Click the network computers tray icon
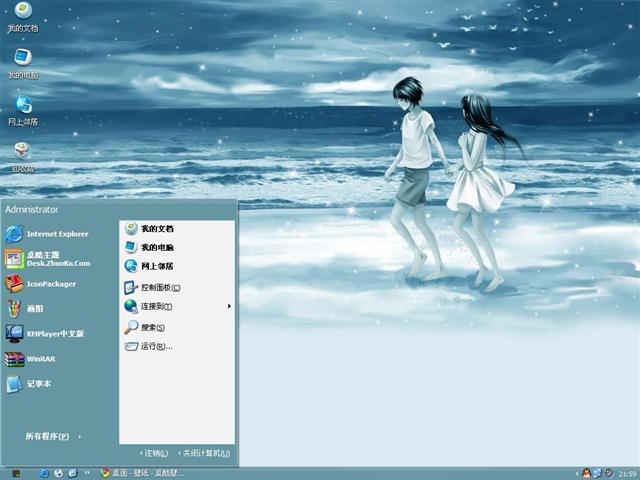Screen dimensions: 640x480 point(598,473)
